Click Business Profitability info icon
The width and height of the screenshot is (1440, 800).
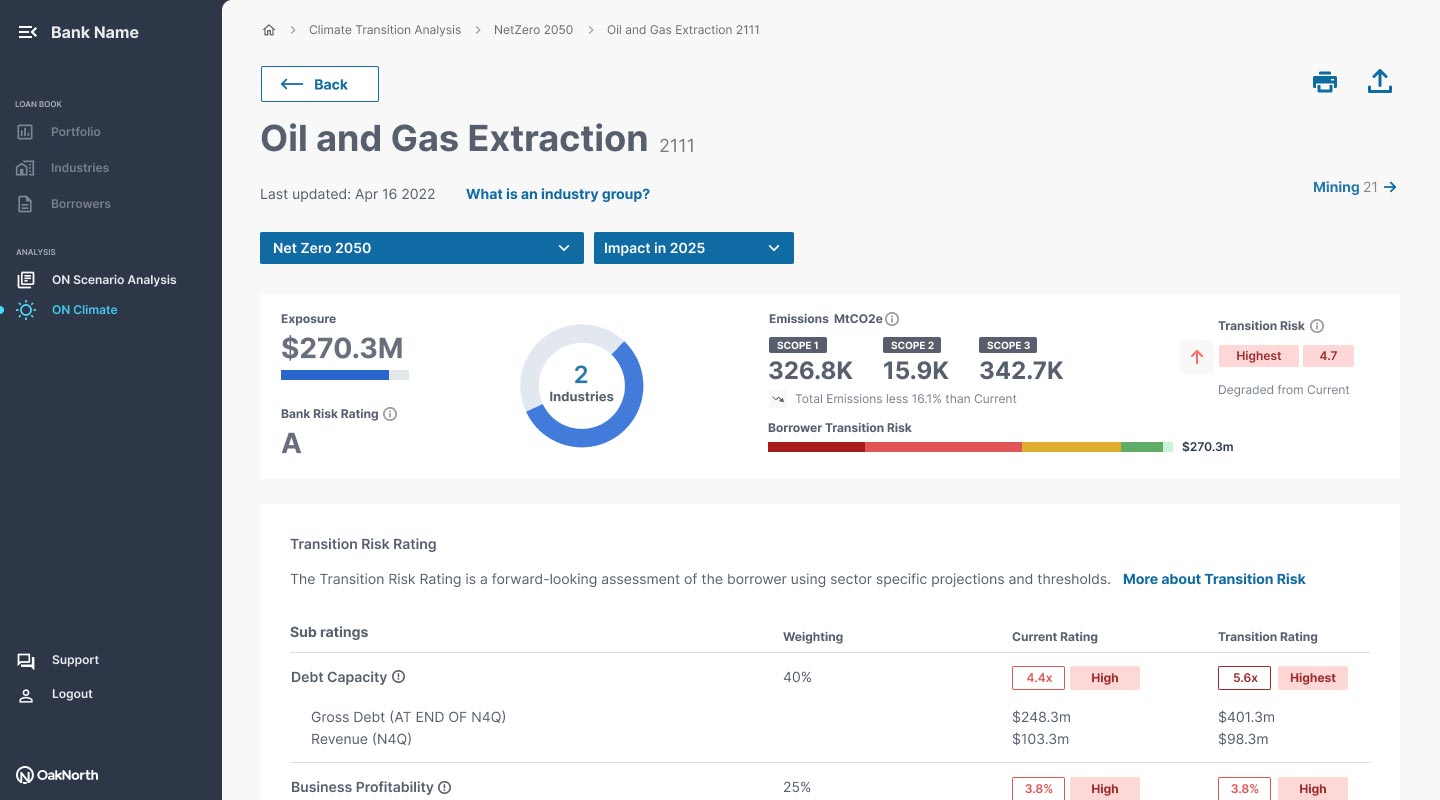point(445,787)
